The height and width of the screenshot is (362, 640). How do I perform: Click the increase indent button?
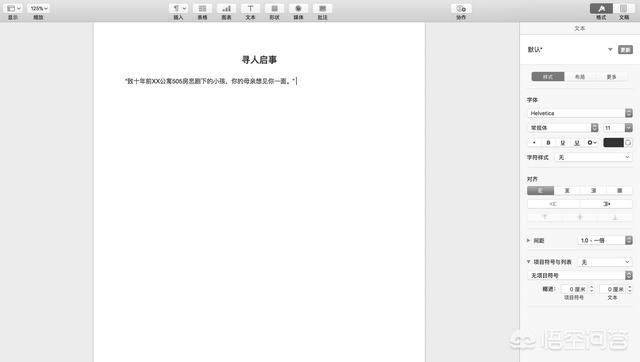coord(606,204)
